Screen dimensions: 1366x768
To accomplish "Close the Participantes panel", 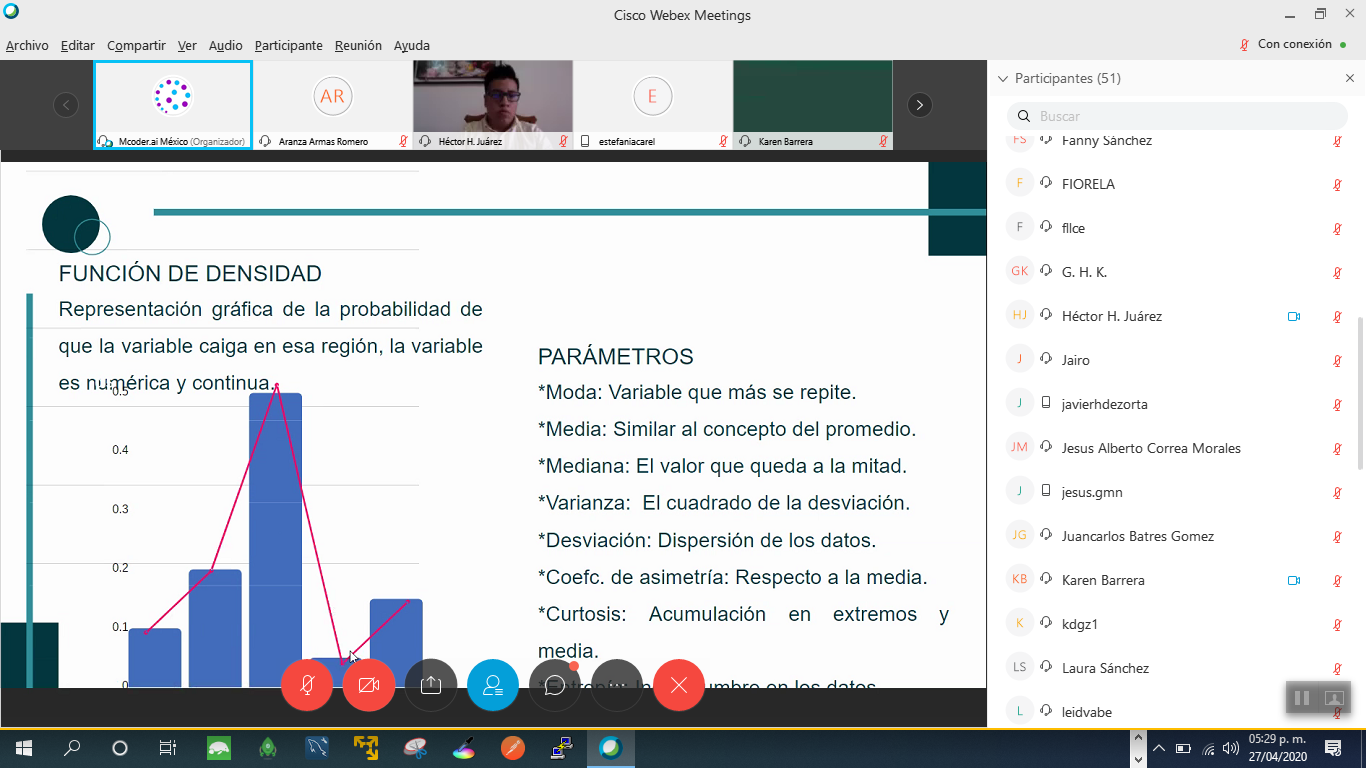I will click(x=1350, y=78).
